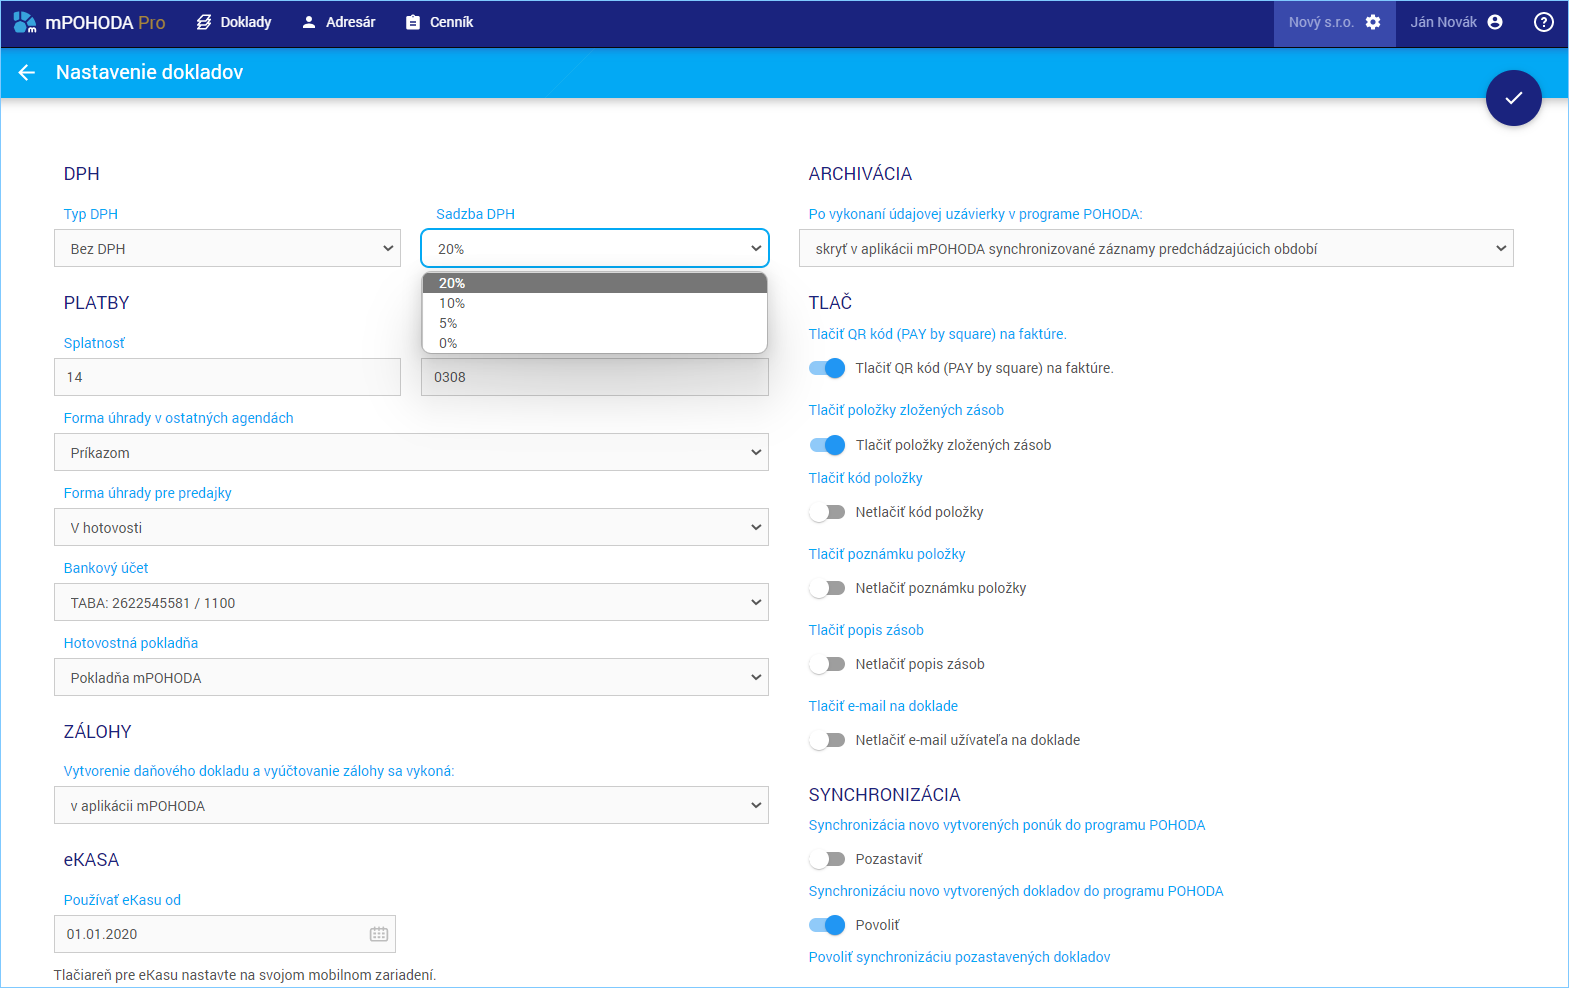Open the Adresár menu
The image size is (1569, 988).
click(339, 22)
